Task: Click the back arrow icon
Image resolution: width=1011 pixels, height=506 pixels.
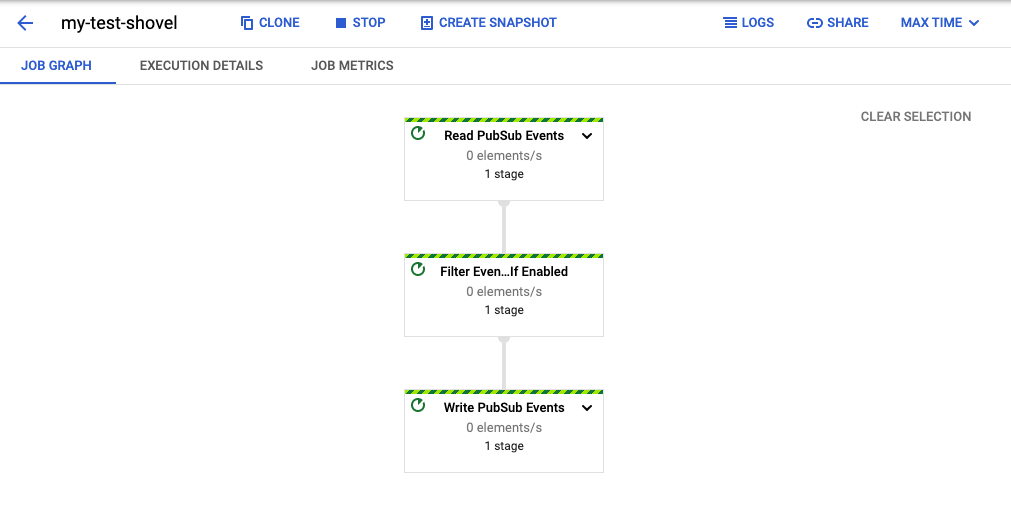Action: click(x=25, y=23)
